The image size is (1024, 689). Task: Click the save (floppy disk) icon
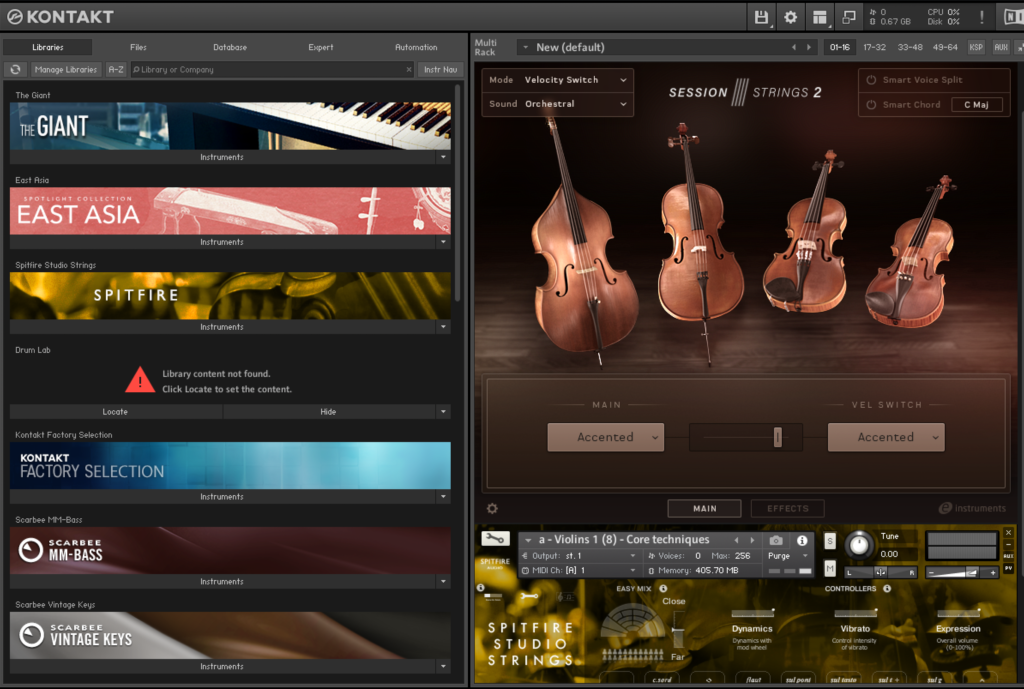pyautogui.click(x=762, y=17)
